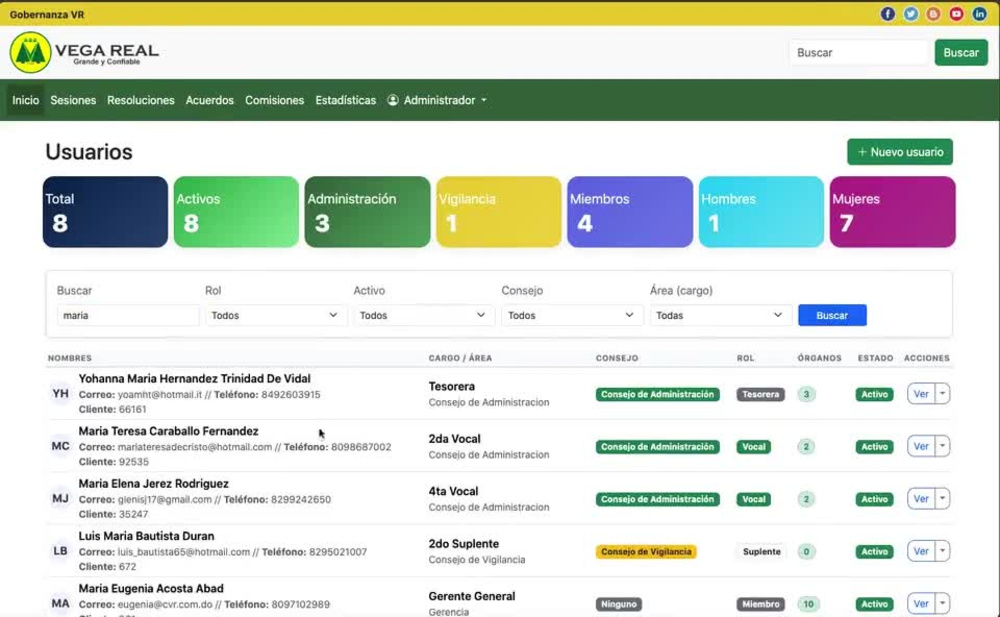Click the blue Buscar filter button
Image resolution: width=1000 pixels, height=617 pixels.
[832, 315]
